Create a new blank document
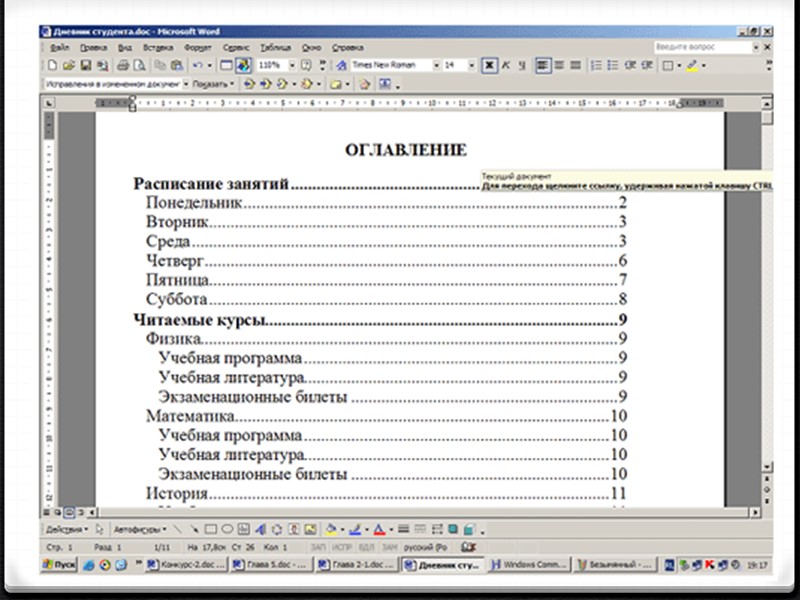The width and height of the screenshot is (800, 600). tap(52, 65)
